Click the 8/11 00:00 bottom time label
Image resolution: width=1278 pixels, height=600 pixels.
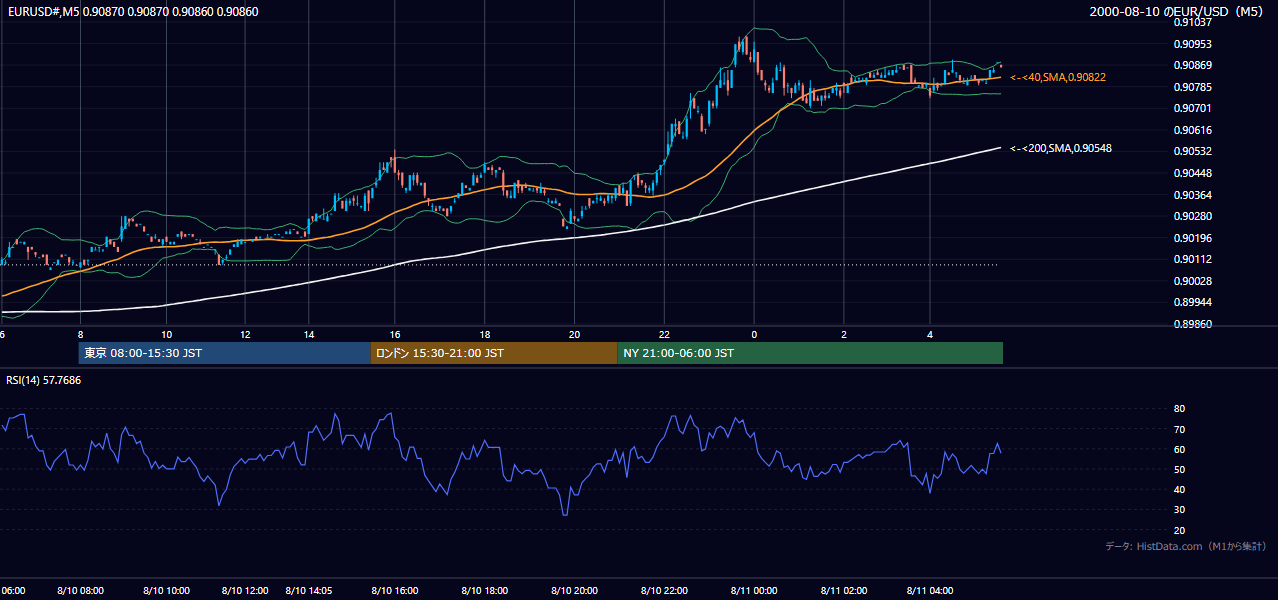click(x=755, y=590)
